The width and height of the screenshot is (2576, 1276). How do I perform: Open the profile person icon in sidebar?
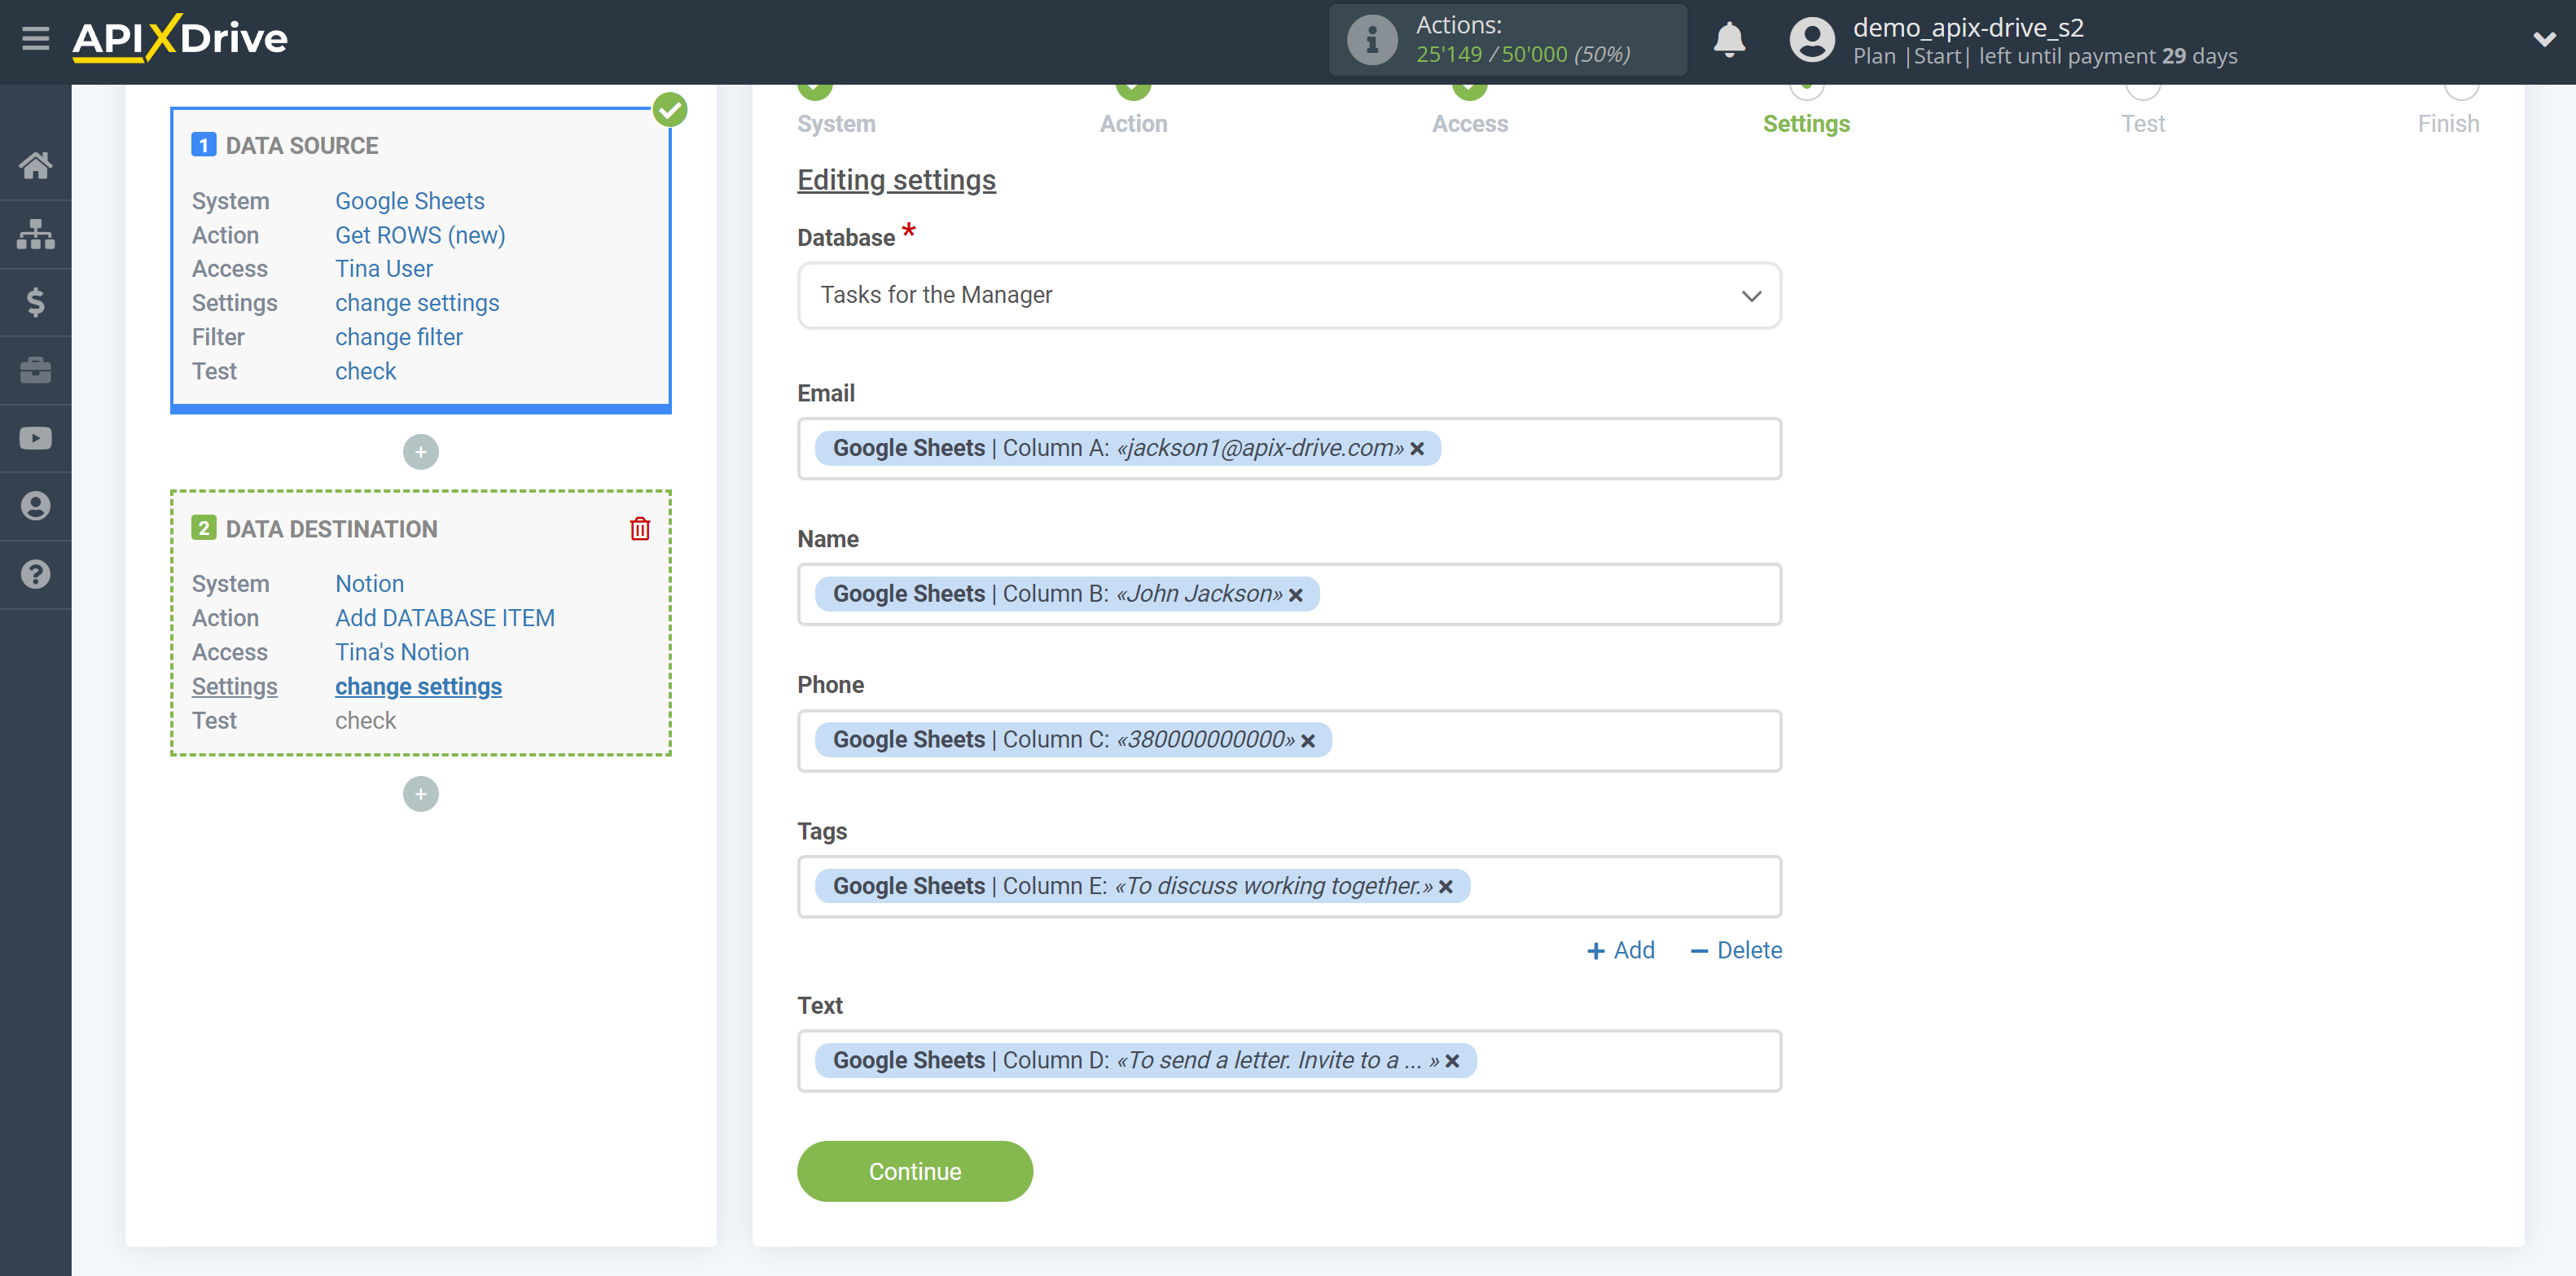[x=36, y=506]
